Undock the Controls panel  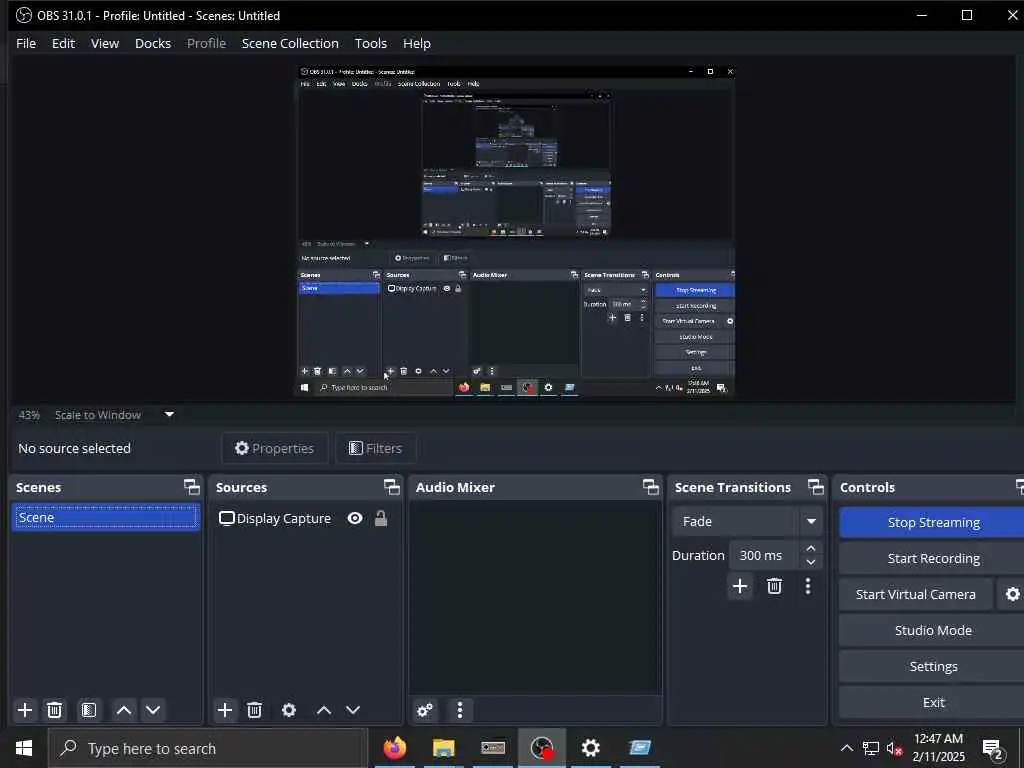tap(1019, 487)
